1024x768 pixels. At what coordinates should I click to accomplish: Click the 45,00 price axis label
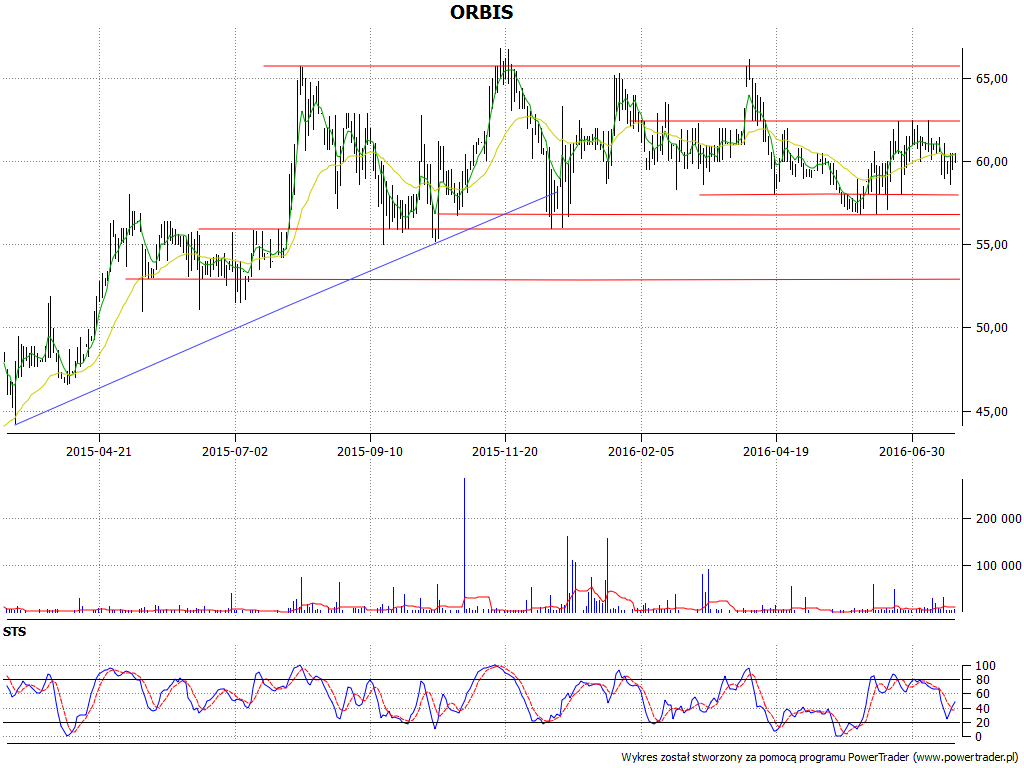[991, 411]
